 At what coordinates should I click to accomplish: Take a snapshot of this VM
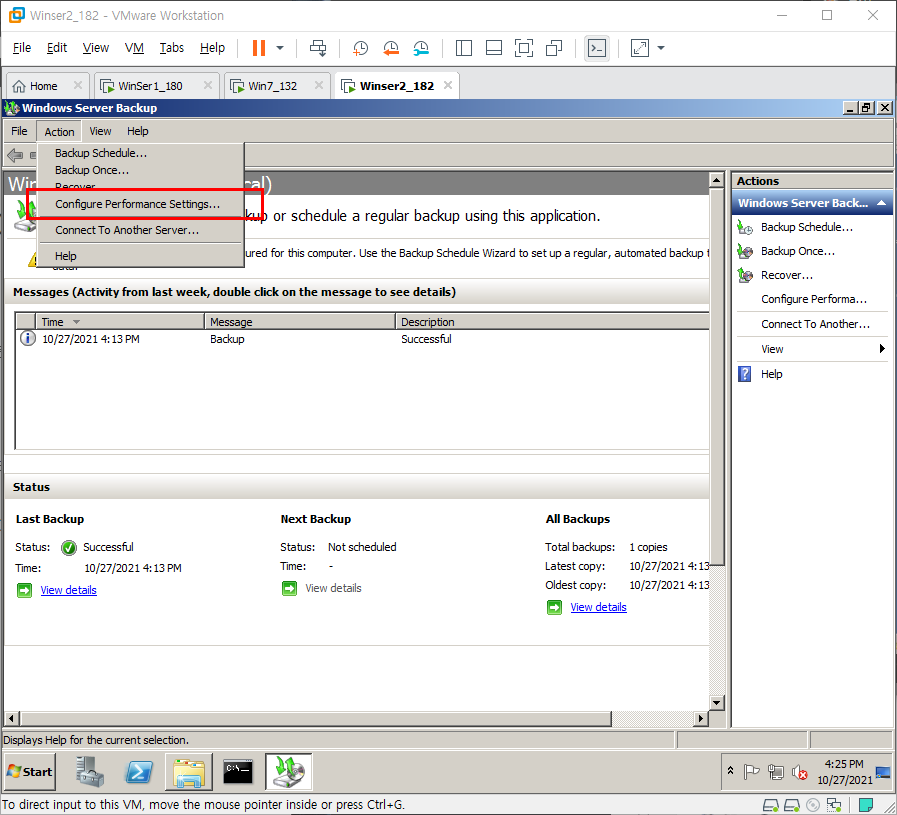(360, 48)
